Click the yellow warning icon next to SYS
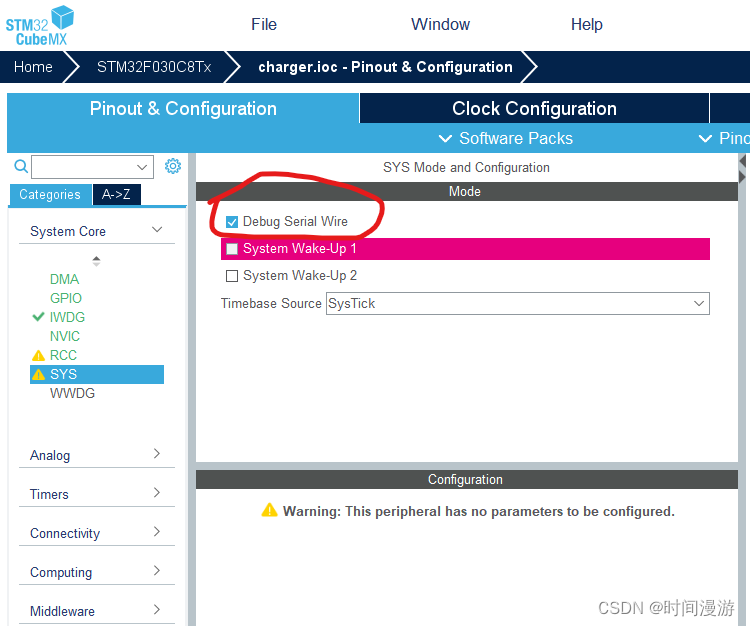The width and height of the screenshot is (750, 626). pyautogui.click(x=38, y=374)
